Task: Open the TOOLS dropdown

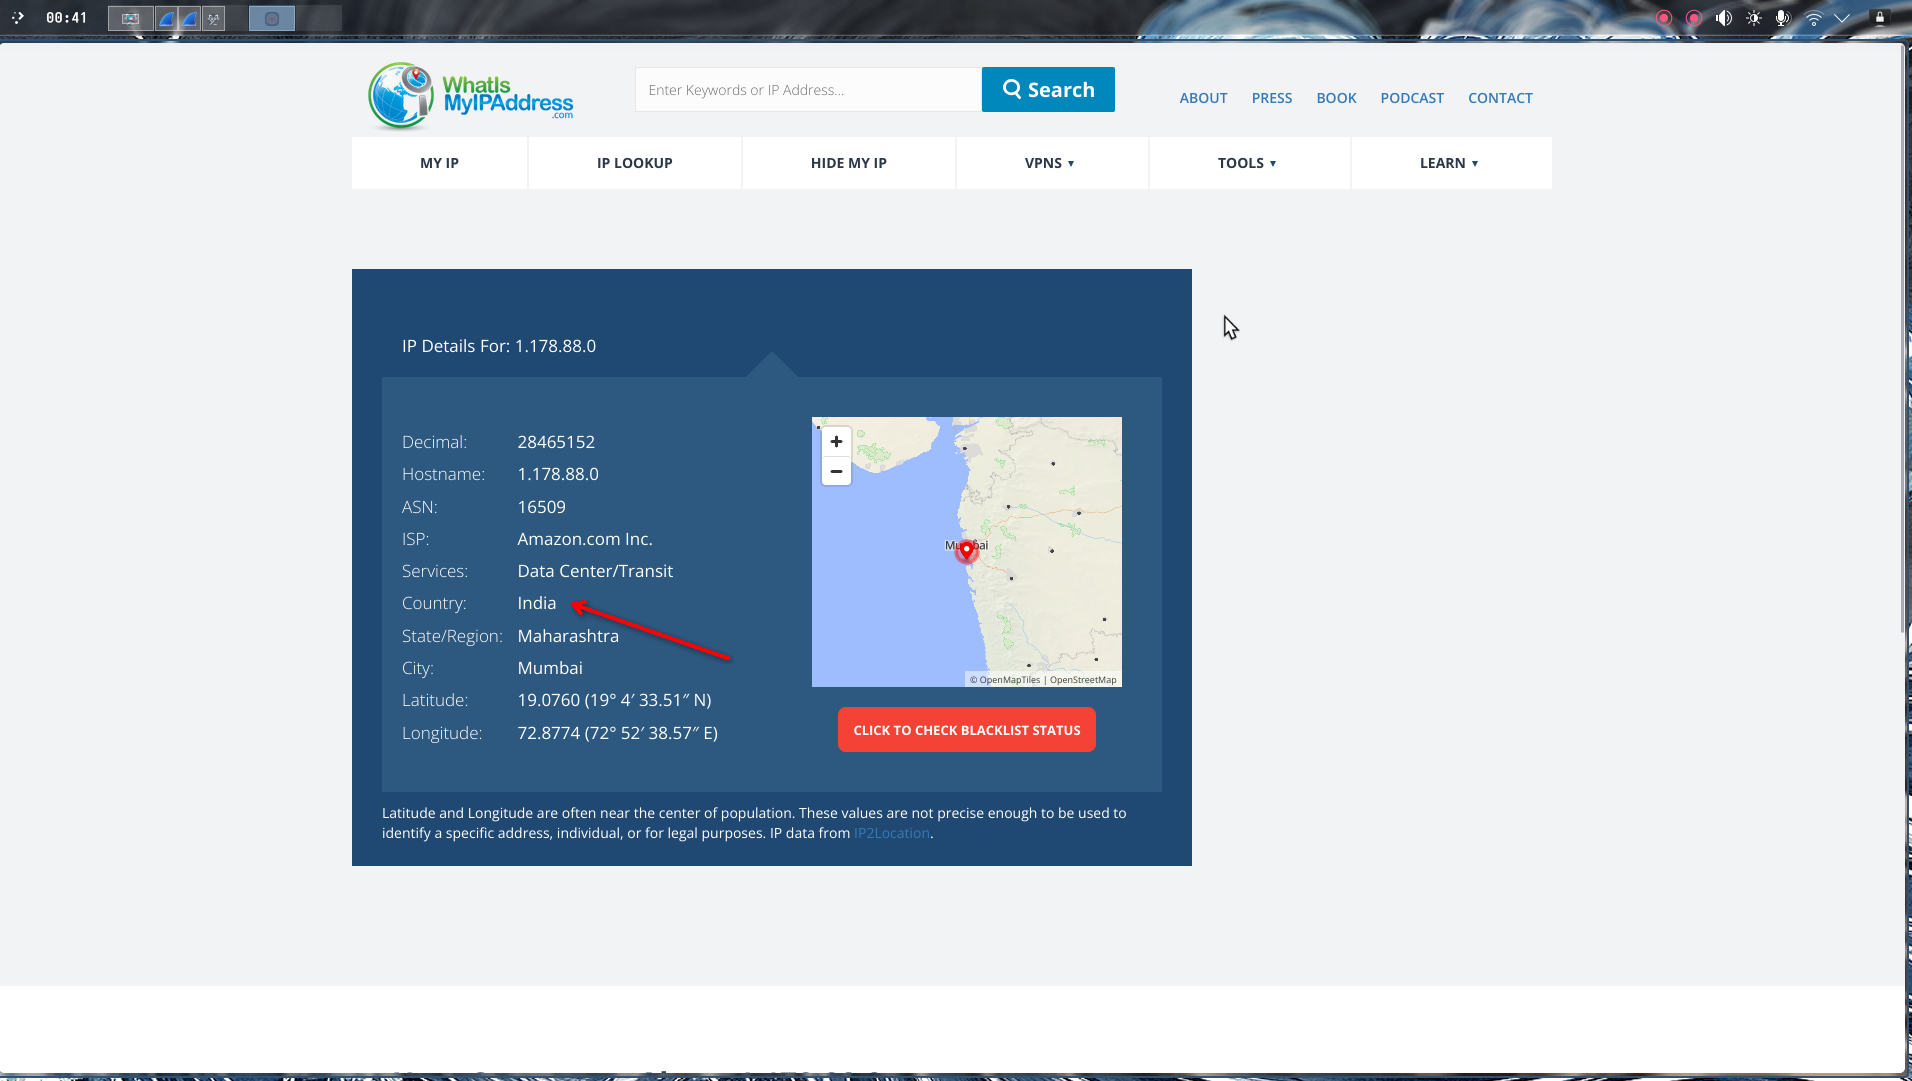Action: pyautogui.click(x=1247, y=162)
